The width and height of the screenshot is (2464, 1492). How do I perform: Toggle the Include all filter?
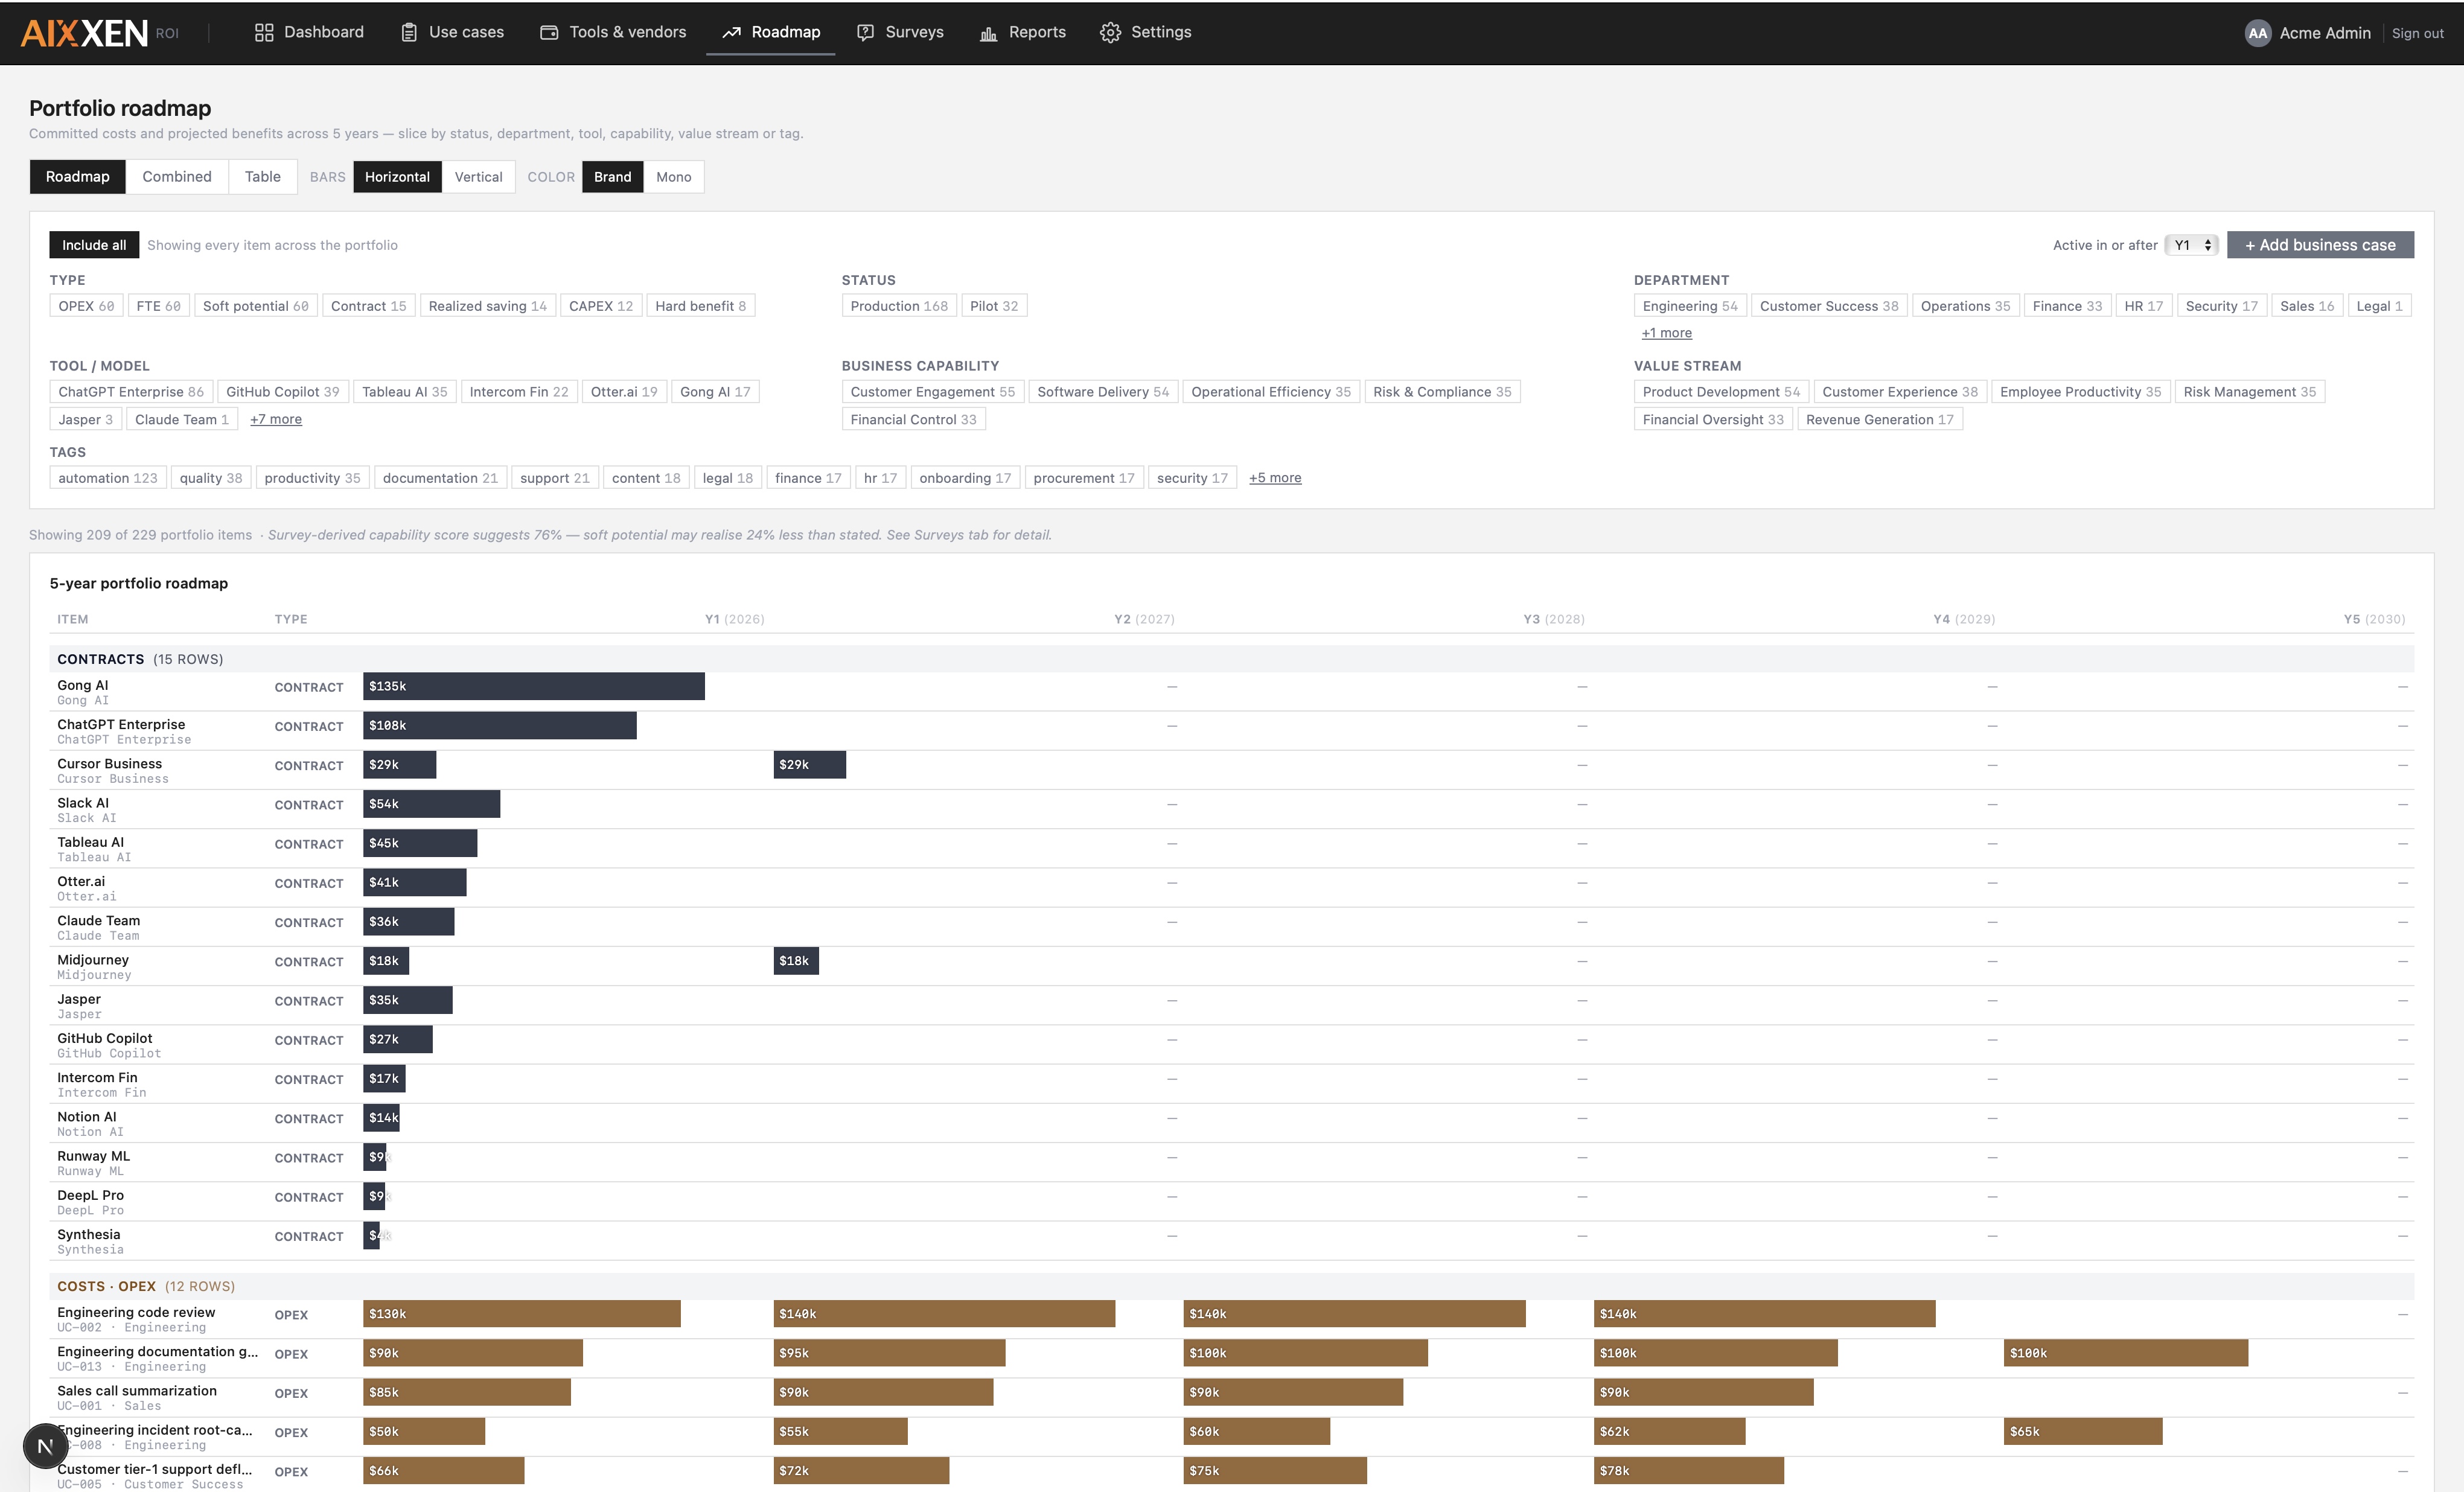click(94, 245)
